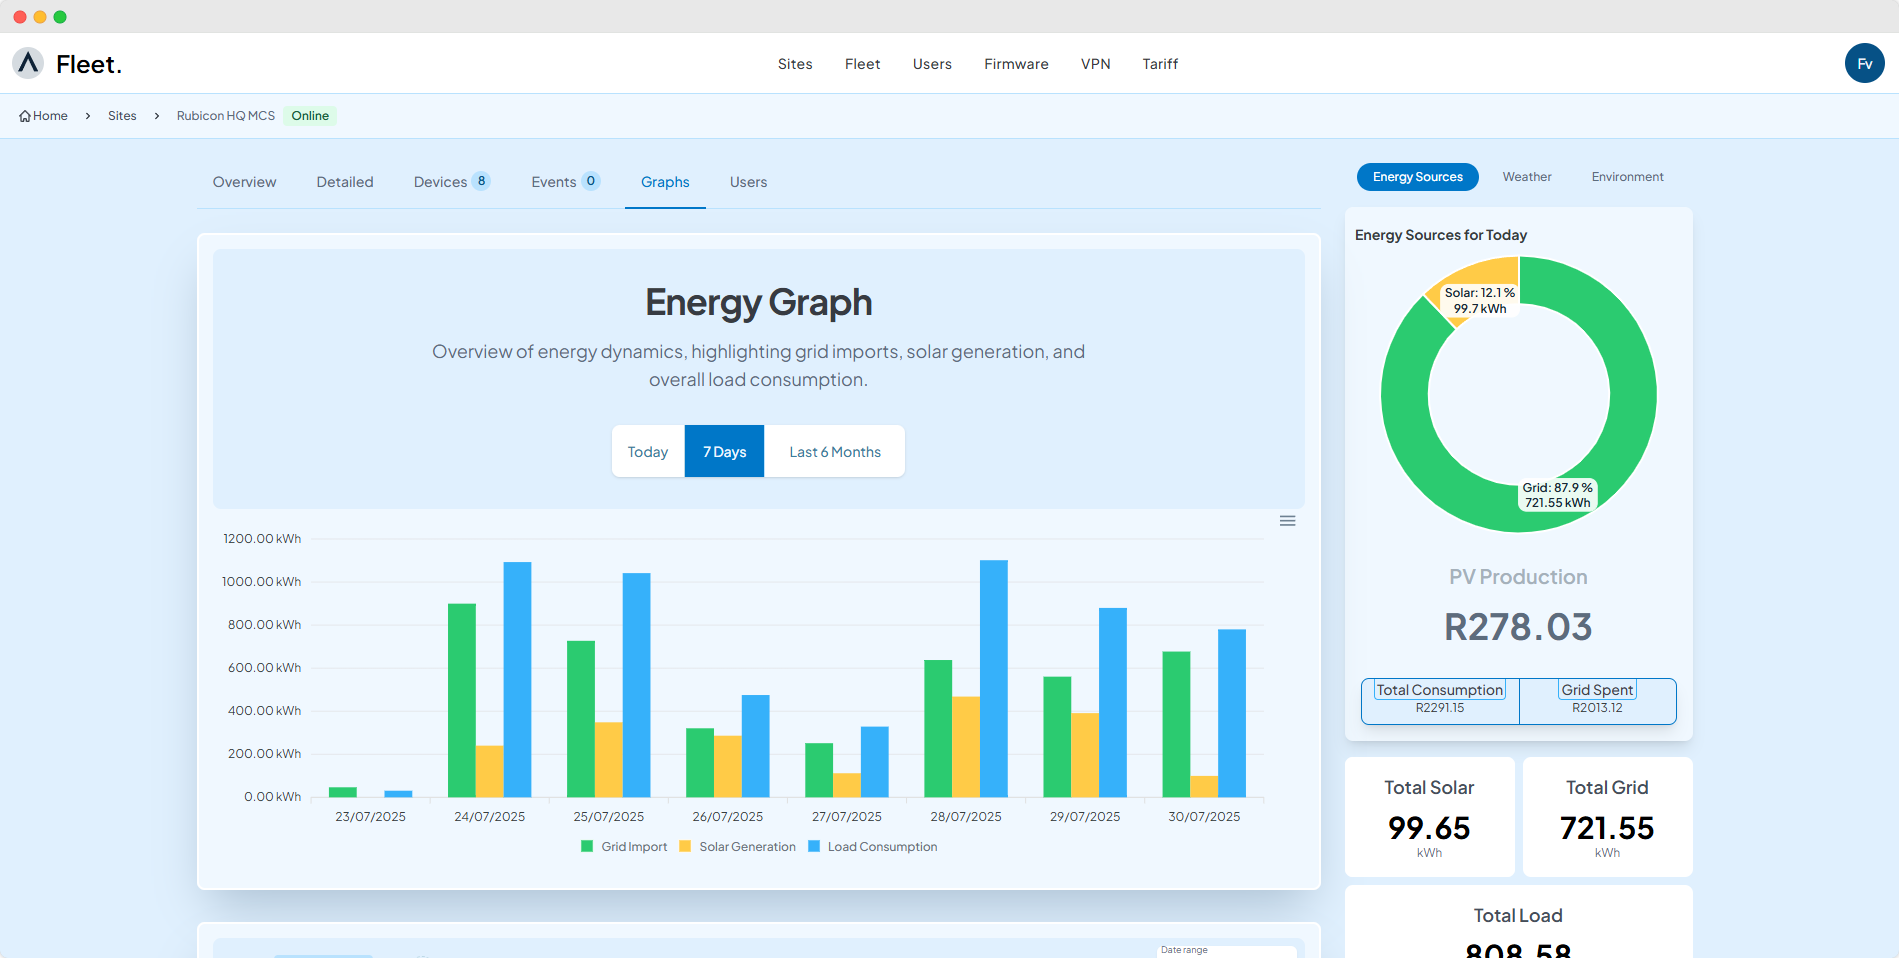Open the Weather tab
1899x958 pixels.
[1527, 176]
